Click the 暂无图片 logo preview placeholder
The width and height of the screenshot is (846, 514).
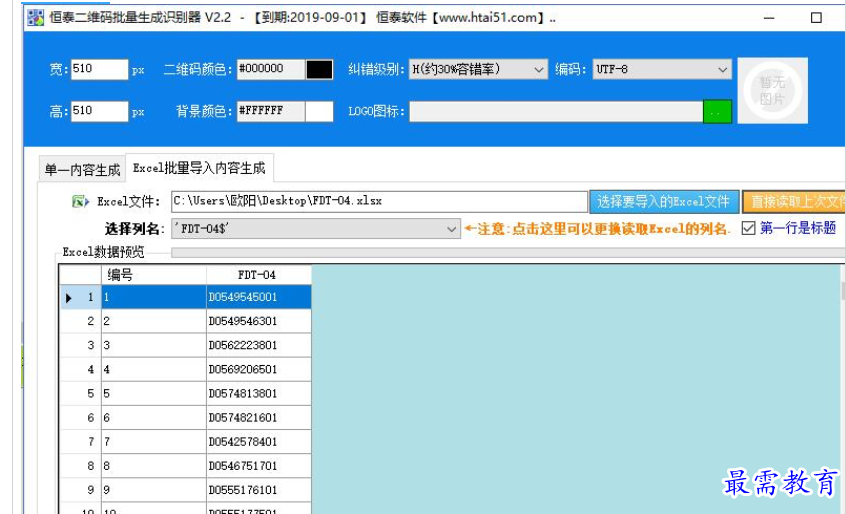pyautogui.click(x=772, y=91)
